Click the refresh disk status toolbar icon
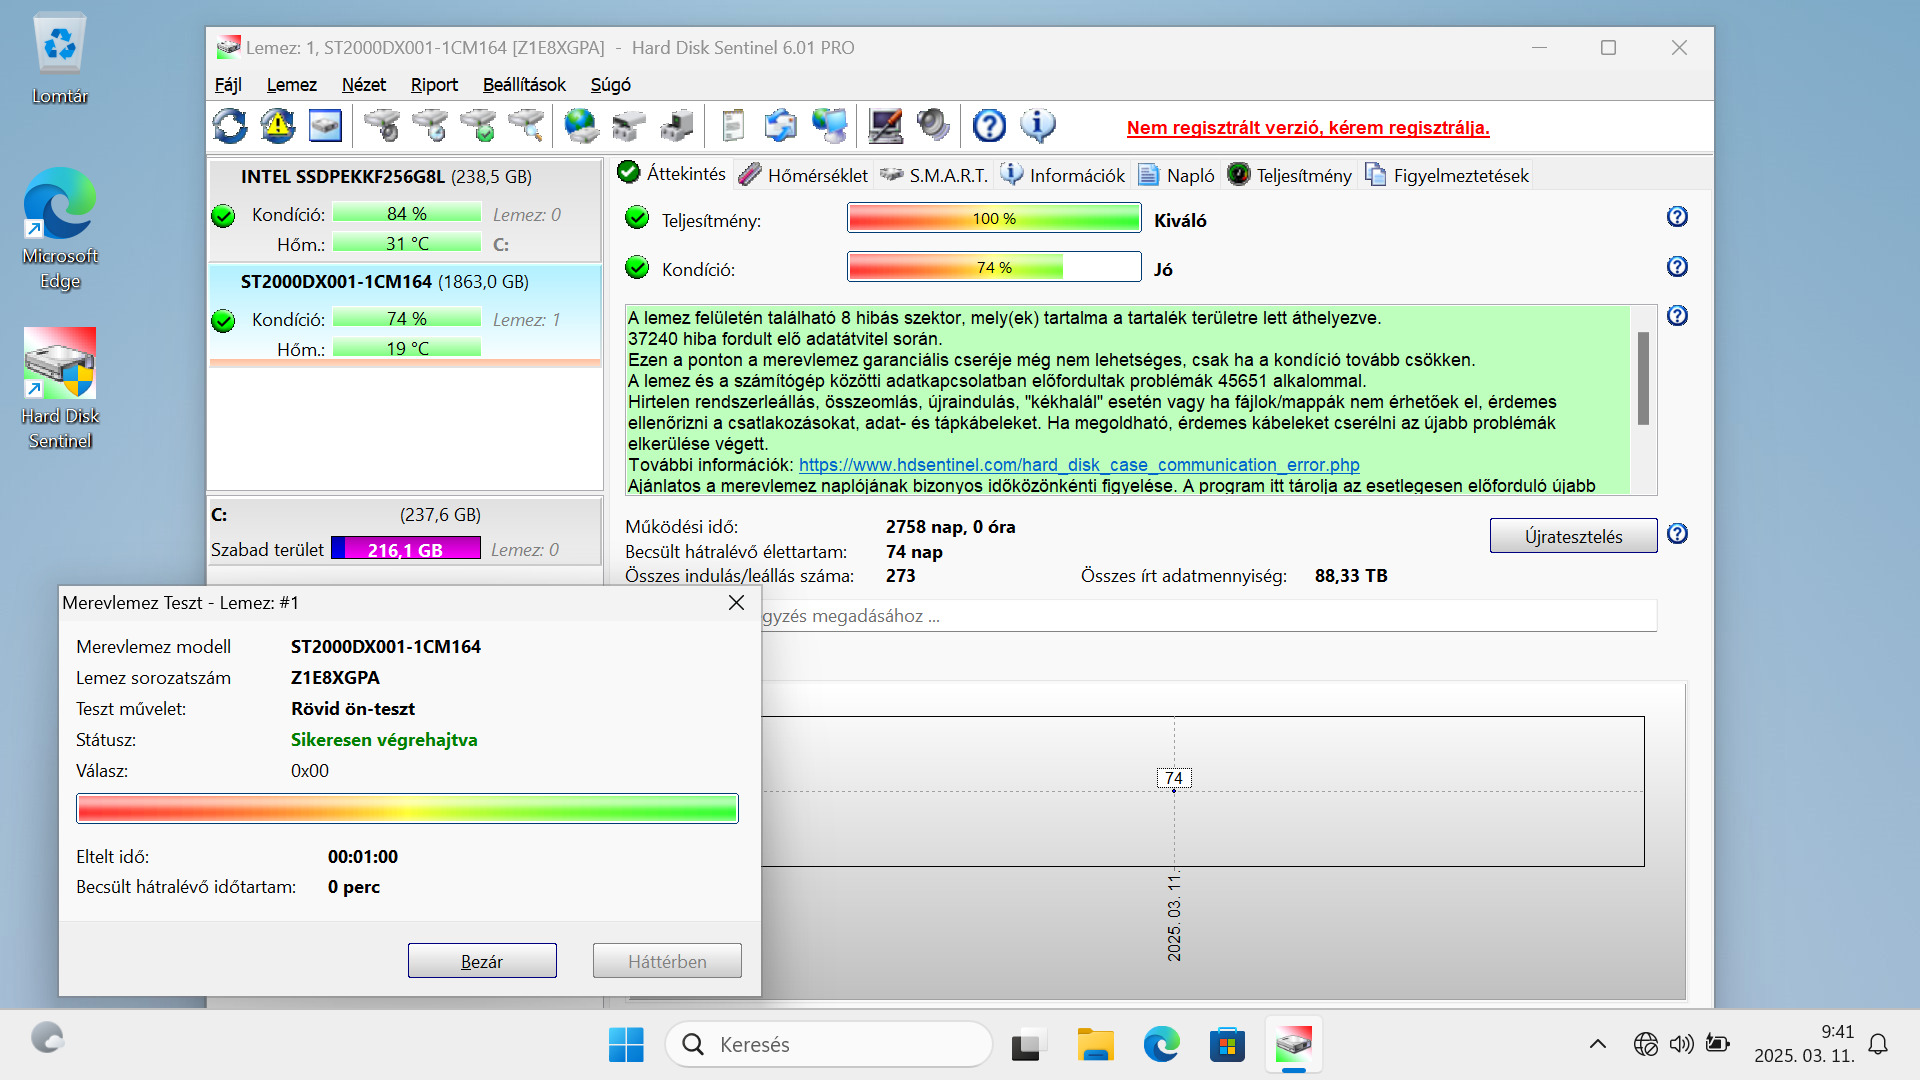The width and height of the screenshot is (1920, 1080). click(x=230, y=126)
